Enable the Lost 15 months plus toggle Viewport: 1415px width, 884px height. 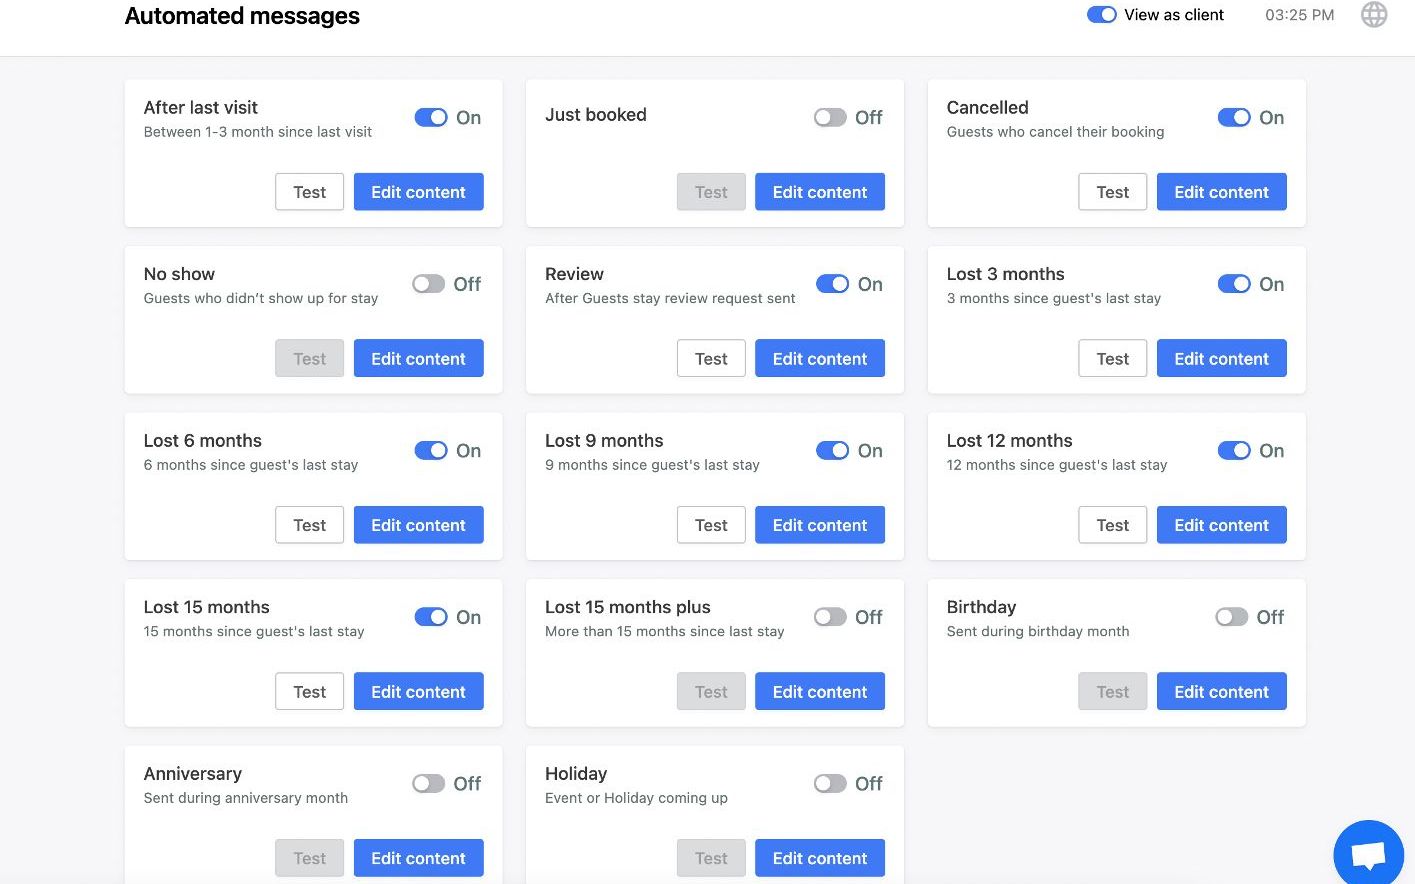(830, 617)
